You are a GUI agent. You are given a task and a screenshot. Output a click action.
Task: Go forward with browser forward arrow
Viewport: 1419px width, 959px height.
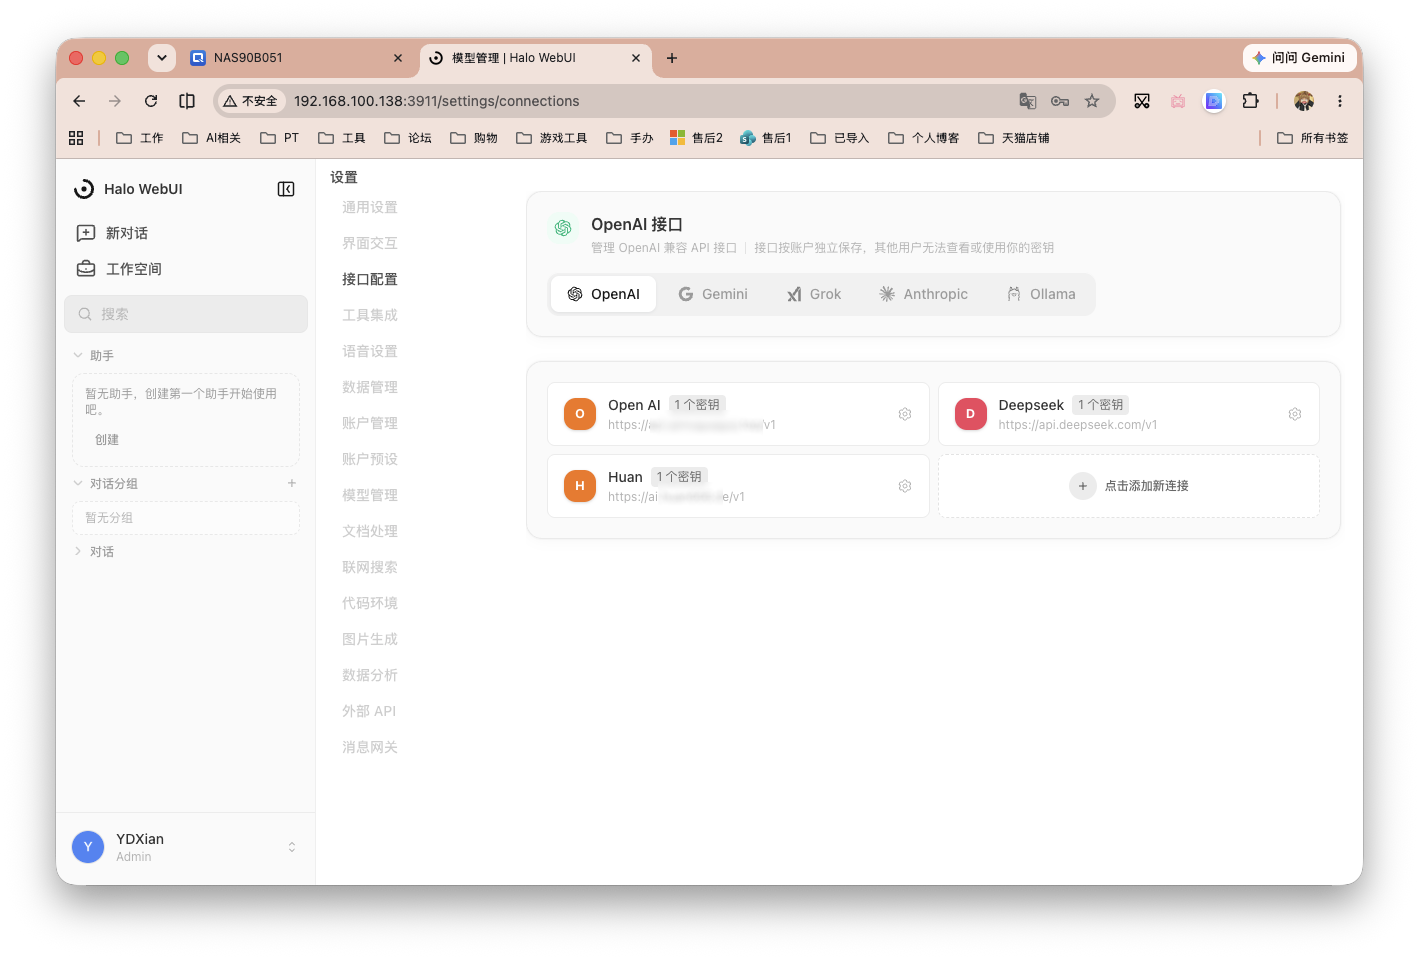[x=115, y=101]
